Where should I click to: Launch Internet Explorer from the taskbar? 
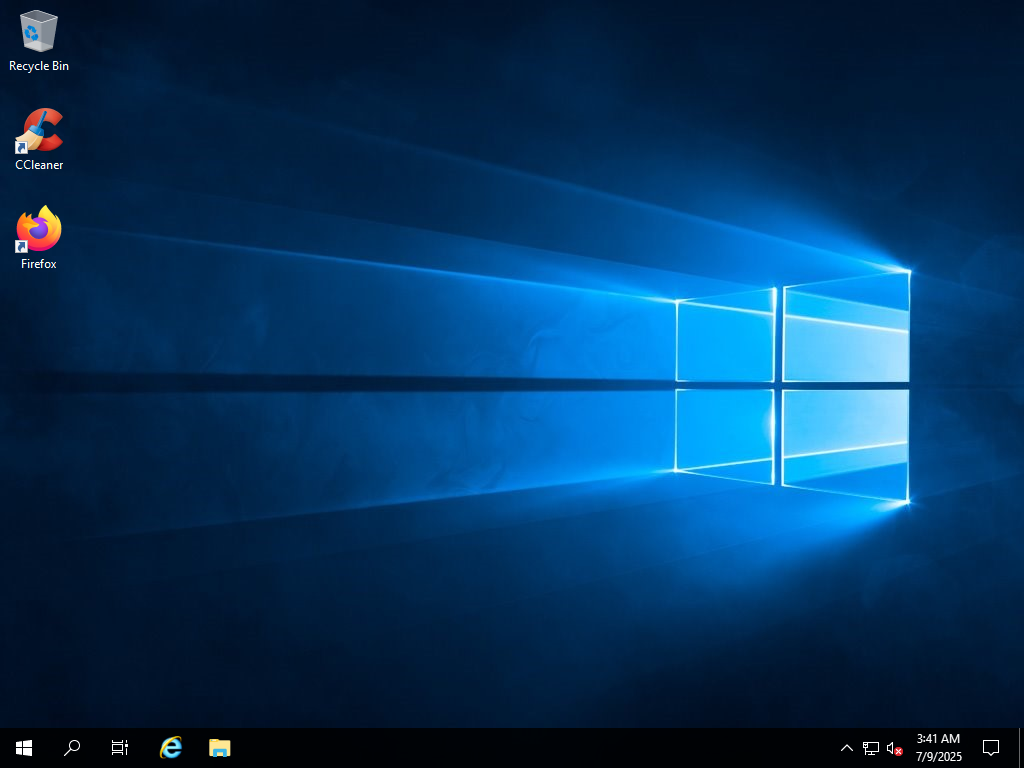point(171,748)
